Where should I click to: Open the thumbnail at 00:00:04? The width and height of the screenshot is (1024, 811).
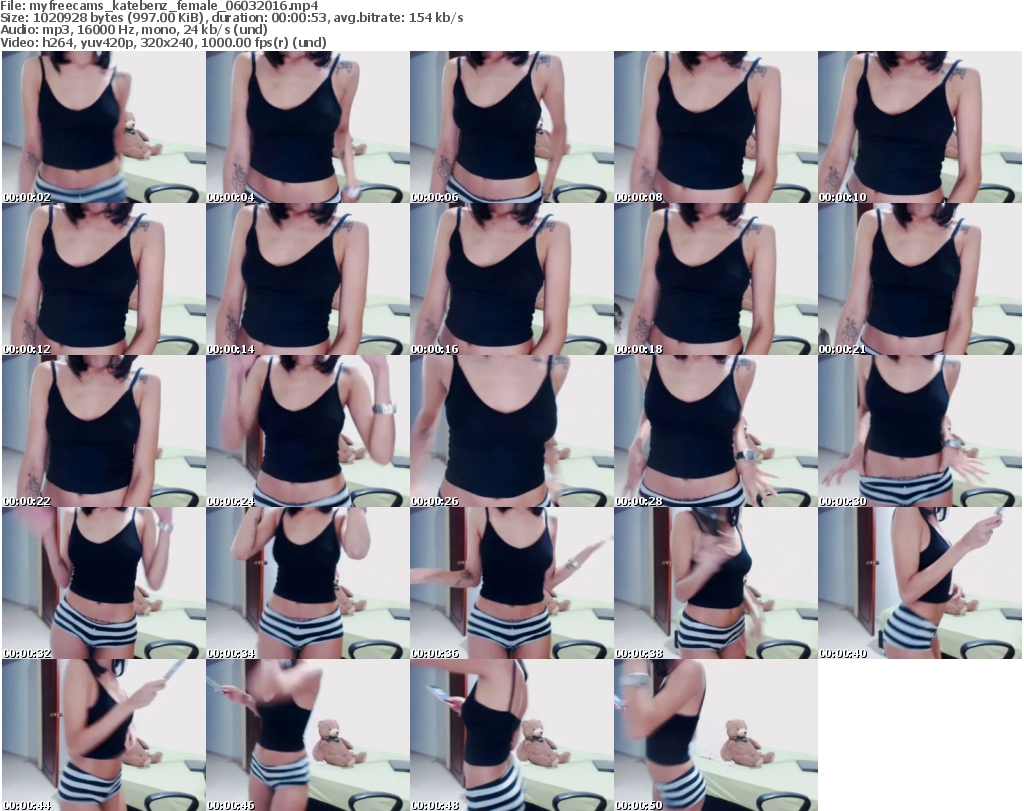pyautogui.click(x=308, y=127)
